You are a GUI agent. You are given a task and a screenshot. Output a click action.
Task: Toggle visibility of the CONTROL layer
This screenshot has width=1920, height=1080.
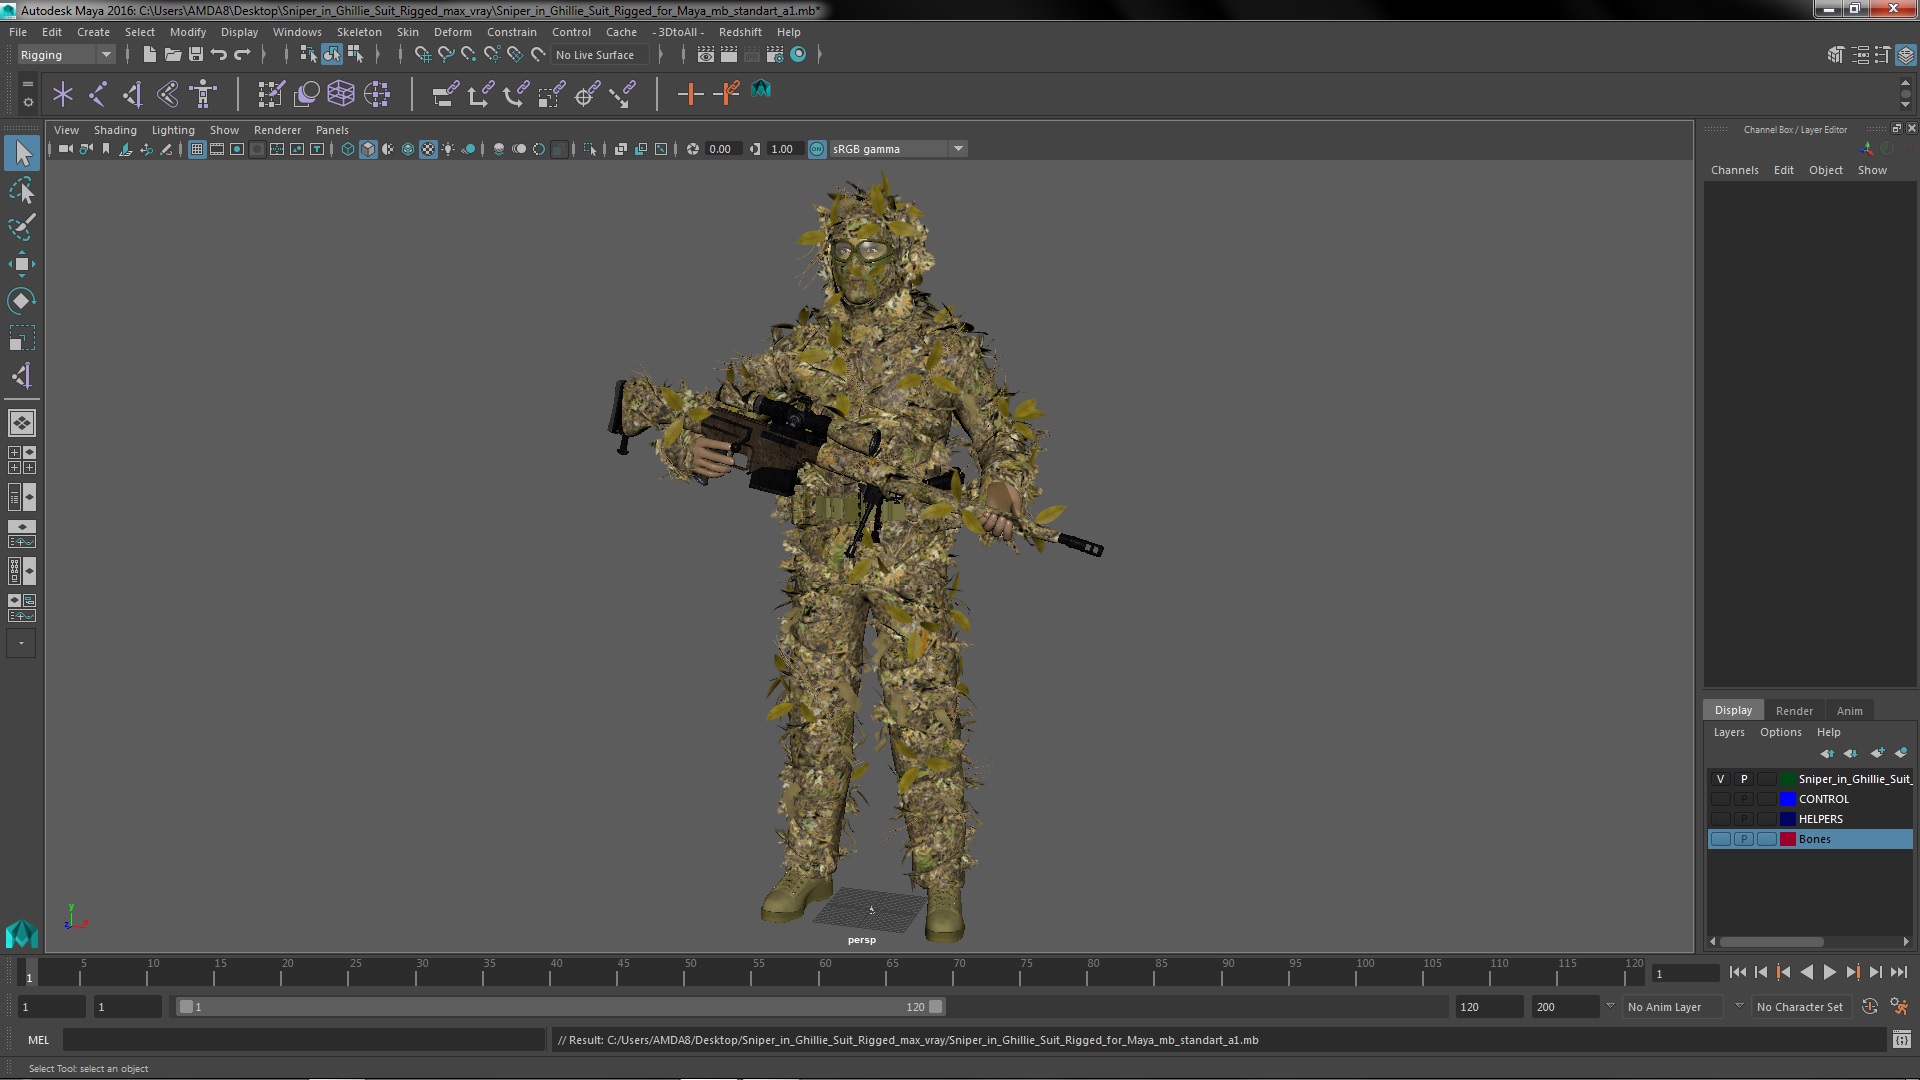(1720, 799)
